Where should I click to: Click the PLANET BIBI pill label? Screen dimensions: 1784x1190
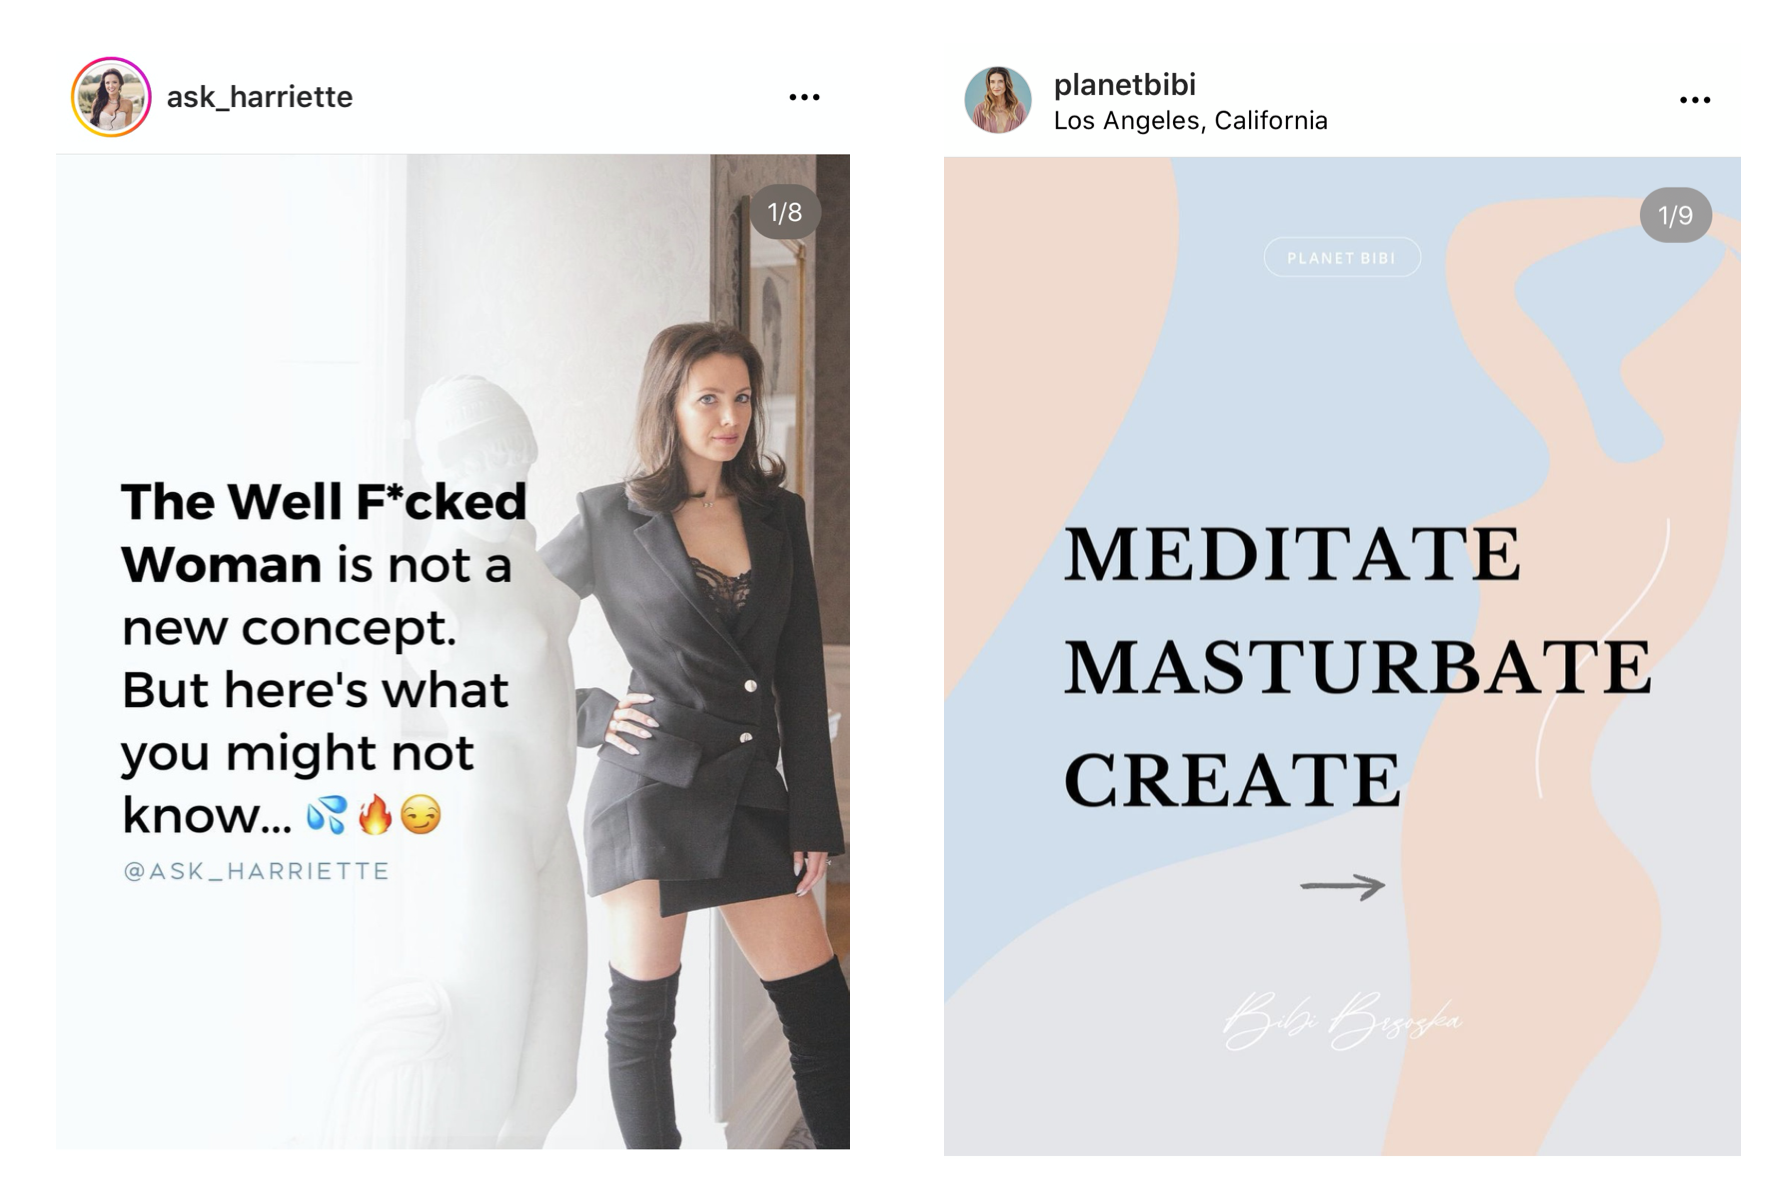(x=1342, y=257)
